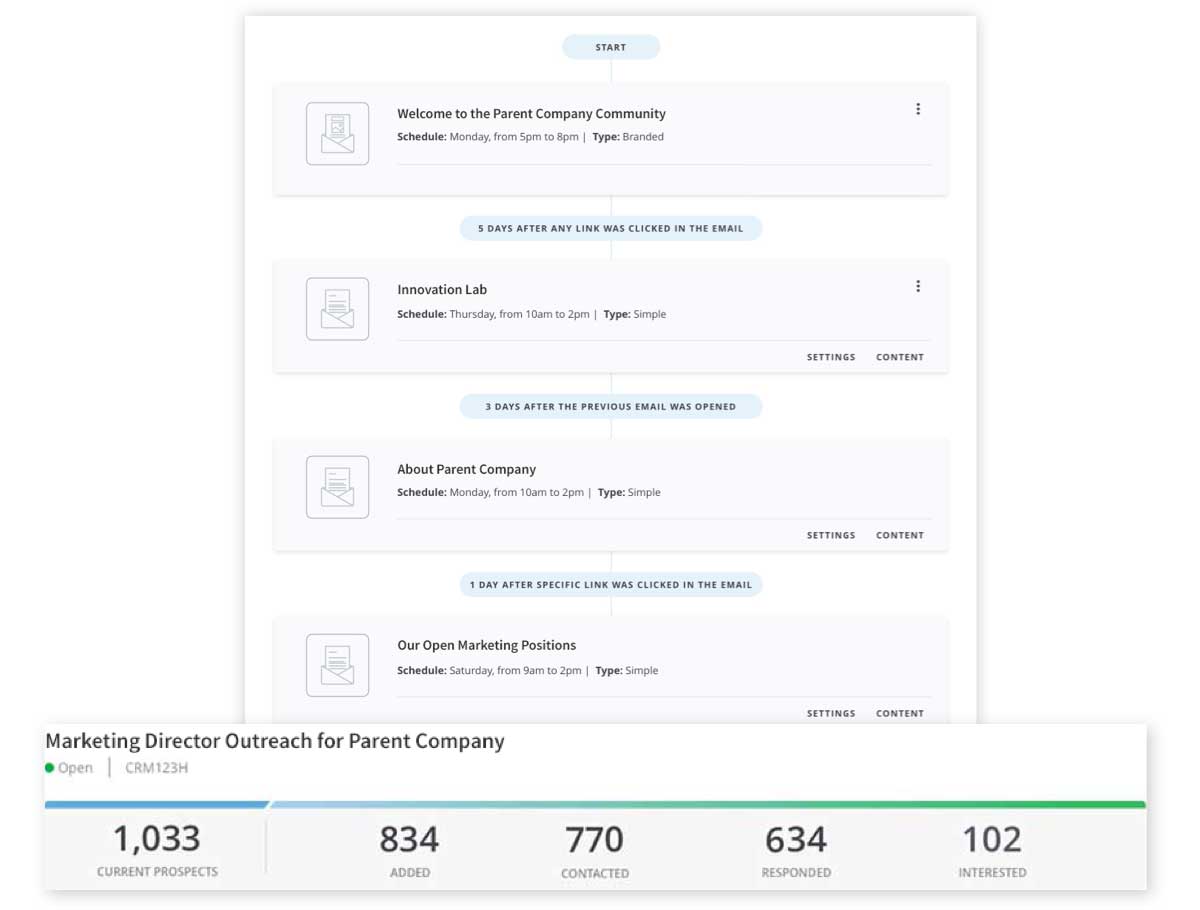Open Content for Open Marketing Positions email
The image size is (1200, 910).
[x=900, y=713]
